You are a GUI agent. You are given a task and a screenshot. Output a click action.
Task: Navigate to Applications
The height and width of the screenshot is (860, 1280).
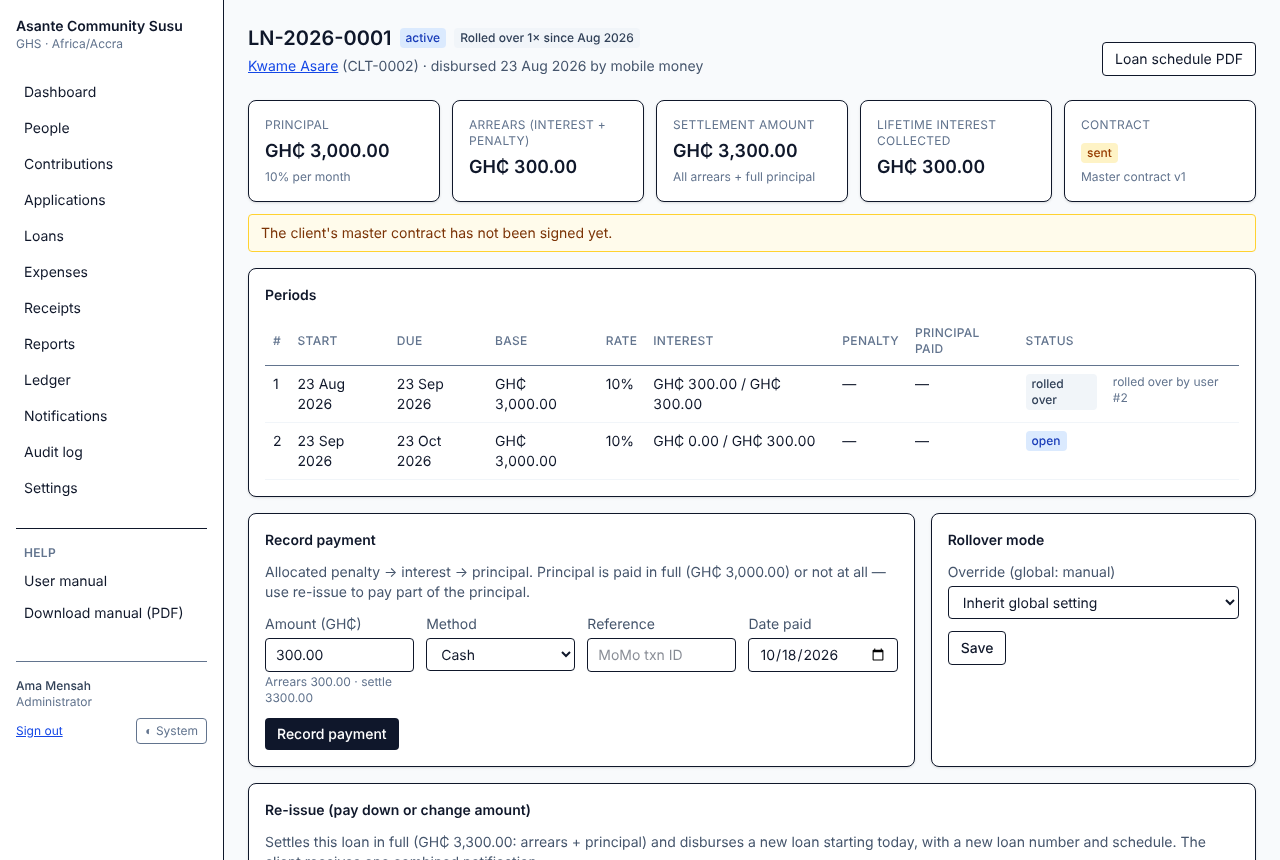(65, 200)
